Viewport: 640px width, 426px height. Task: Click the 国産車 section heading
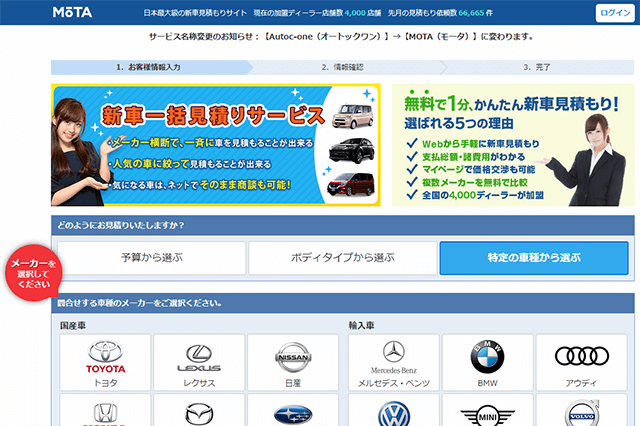click(x=73, y=326)
